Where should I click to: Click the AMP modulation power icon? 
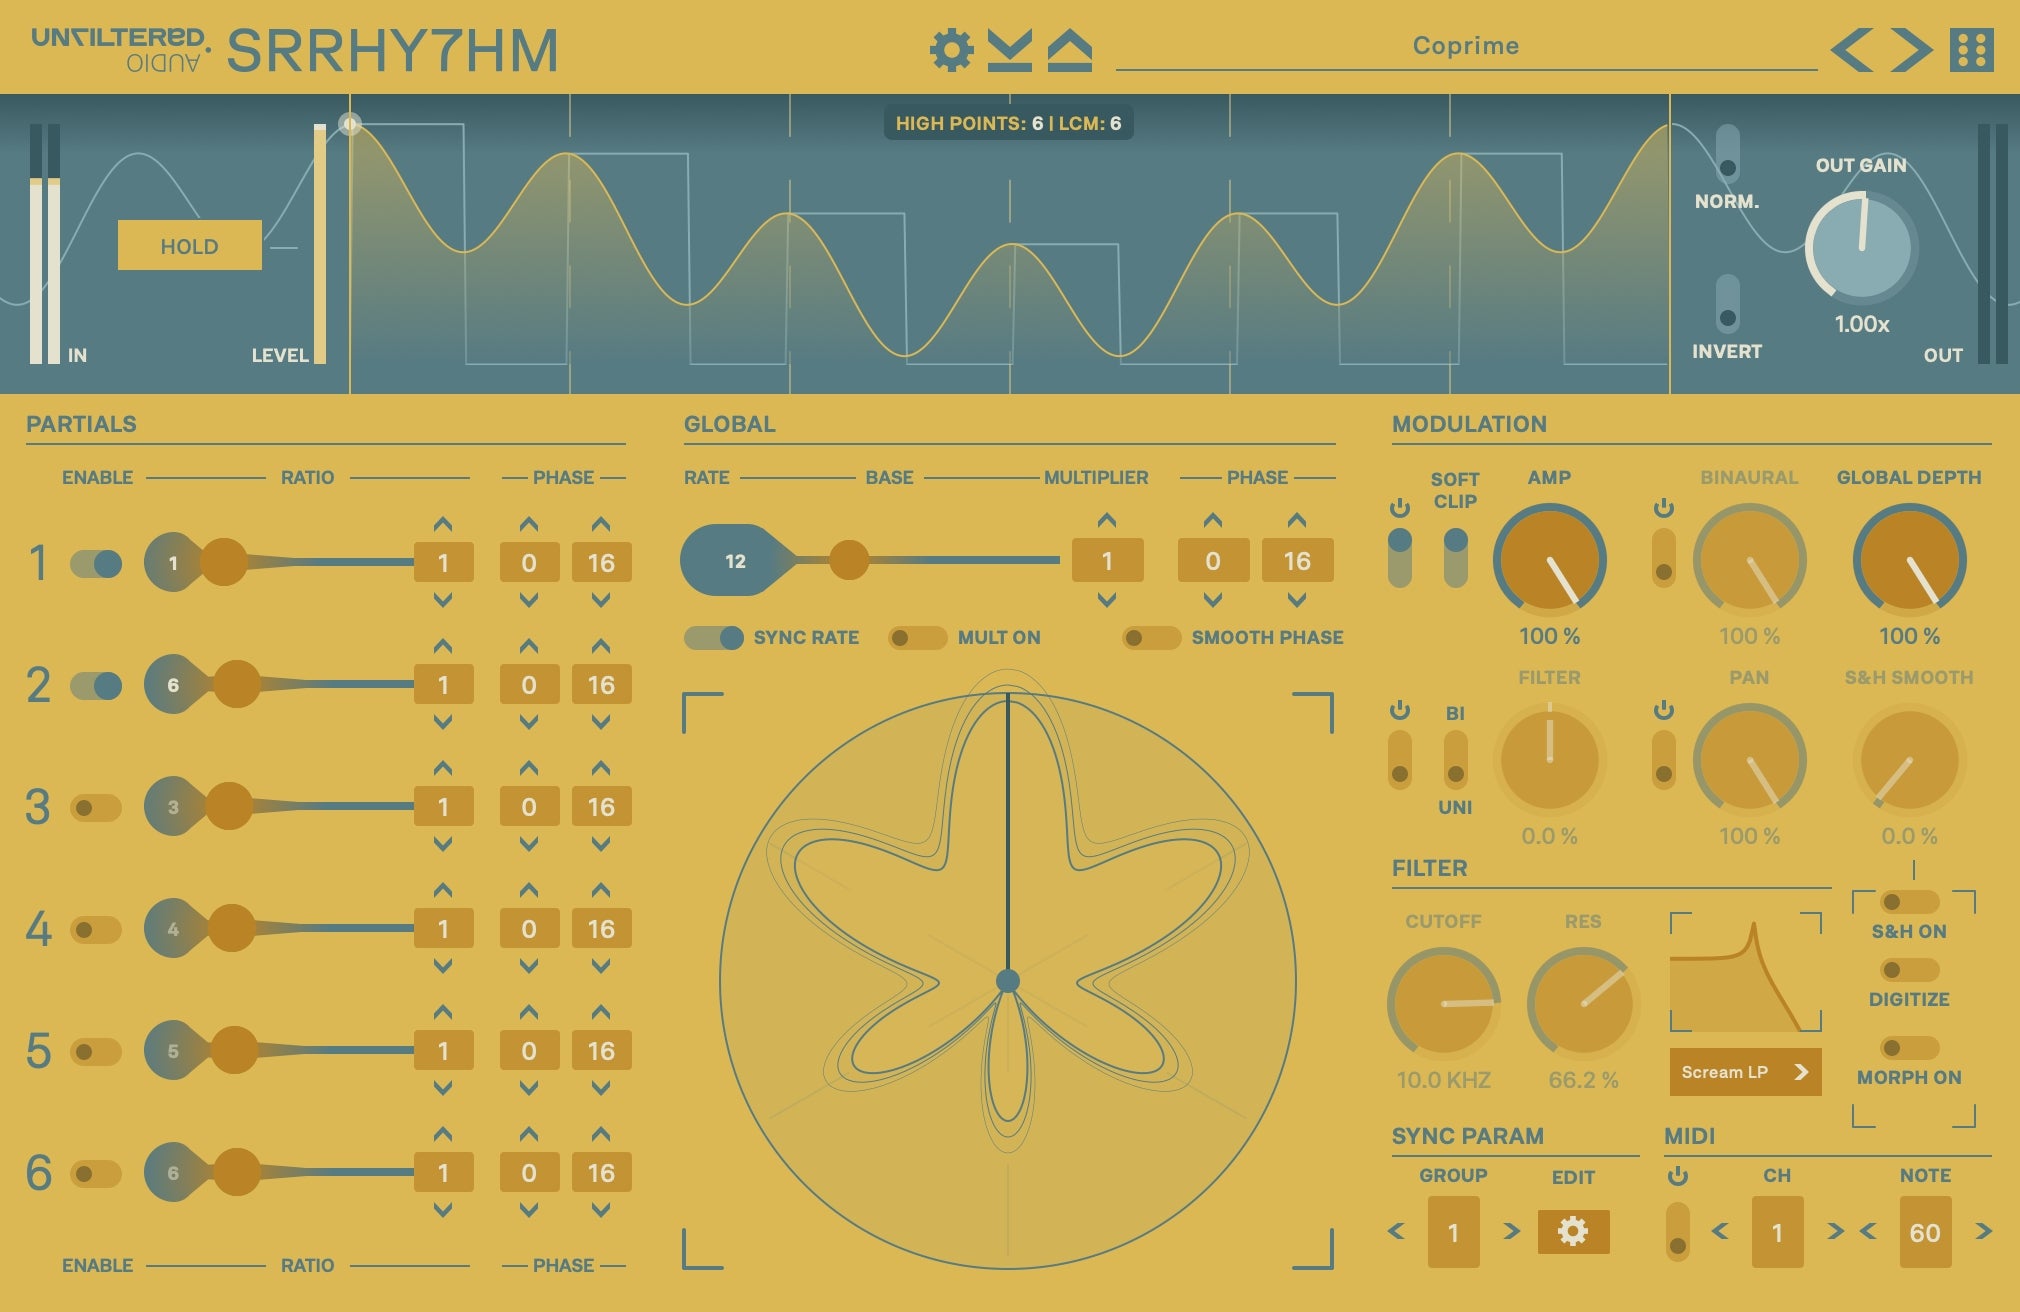[1400, 508]
